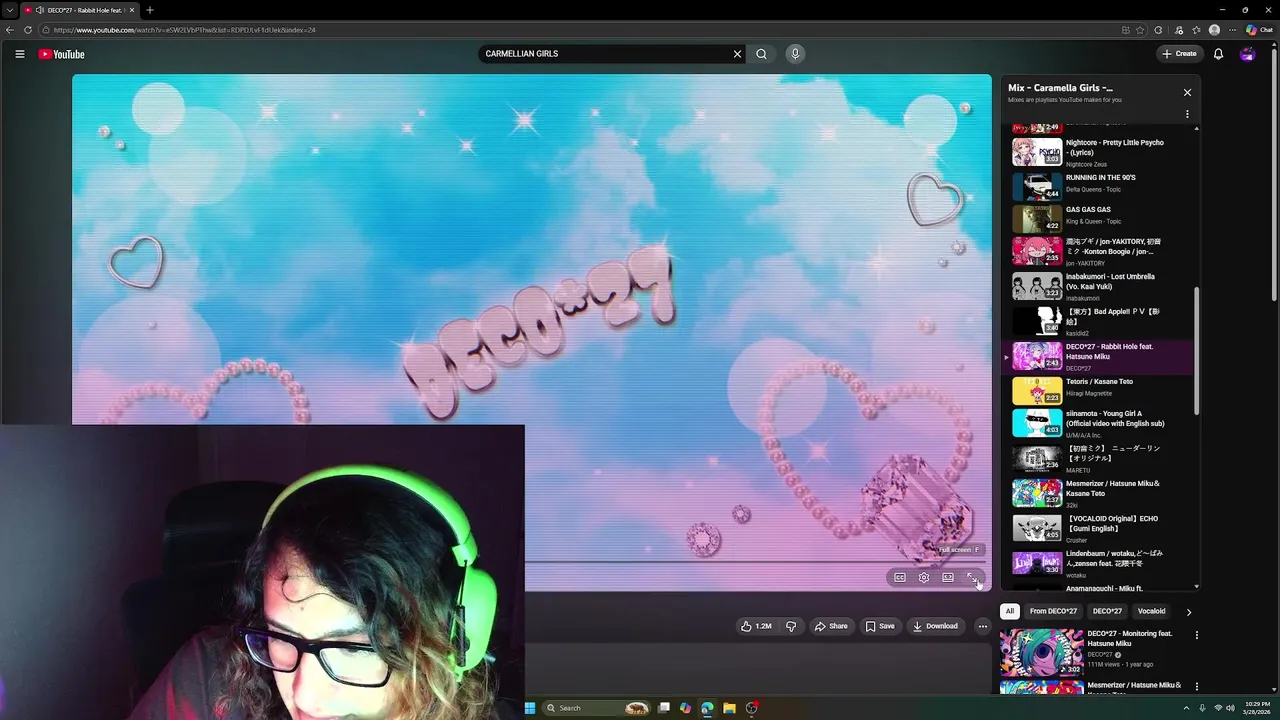Open the YouTube account avatar menu
This screenshot has height=720, width=1280.
(1247, 54)
